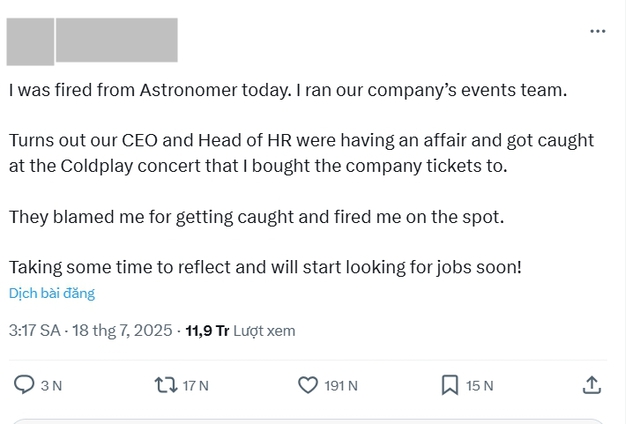The height and width of the screenshot is (424, 640).
Task: Click the 191 N likes count
Action: tap(341, 386)
